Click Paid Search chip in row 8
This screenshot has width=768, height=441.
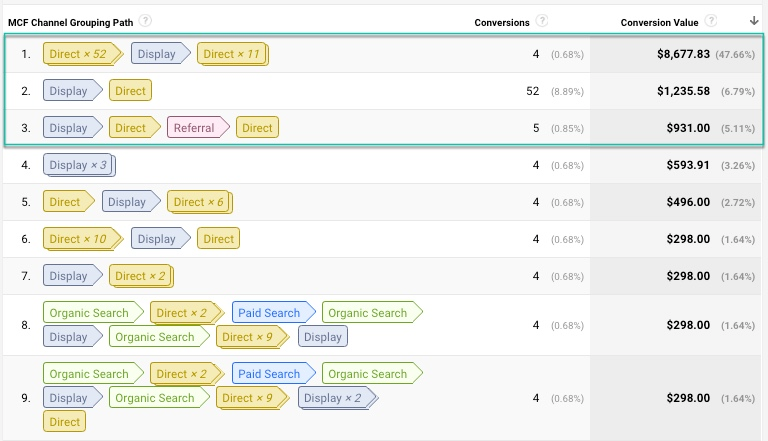[x=273, y=313]
